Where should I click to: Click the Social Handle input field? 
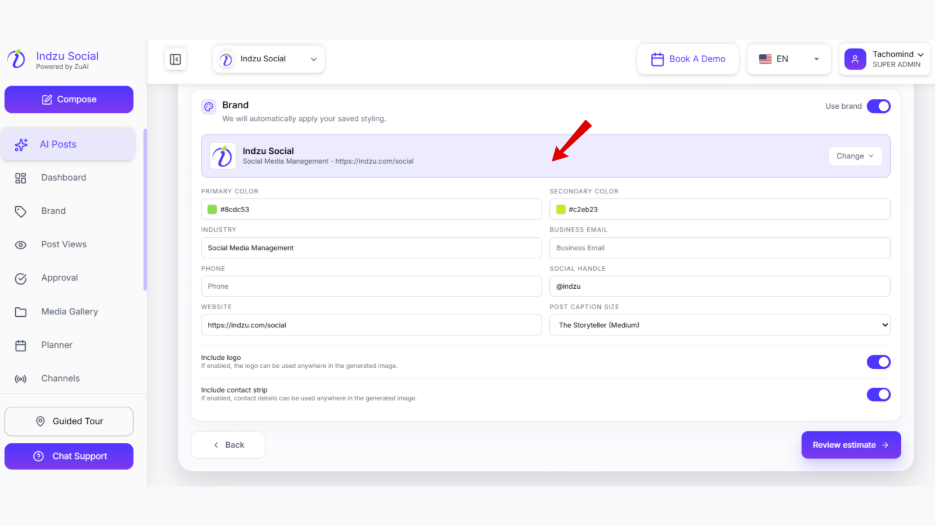click(x=719, y=287)
